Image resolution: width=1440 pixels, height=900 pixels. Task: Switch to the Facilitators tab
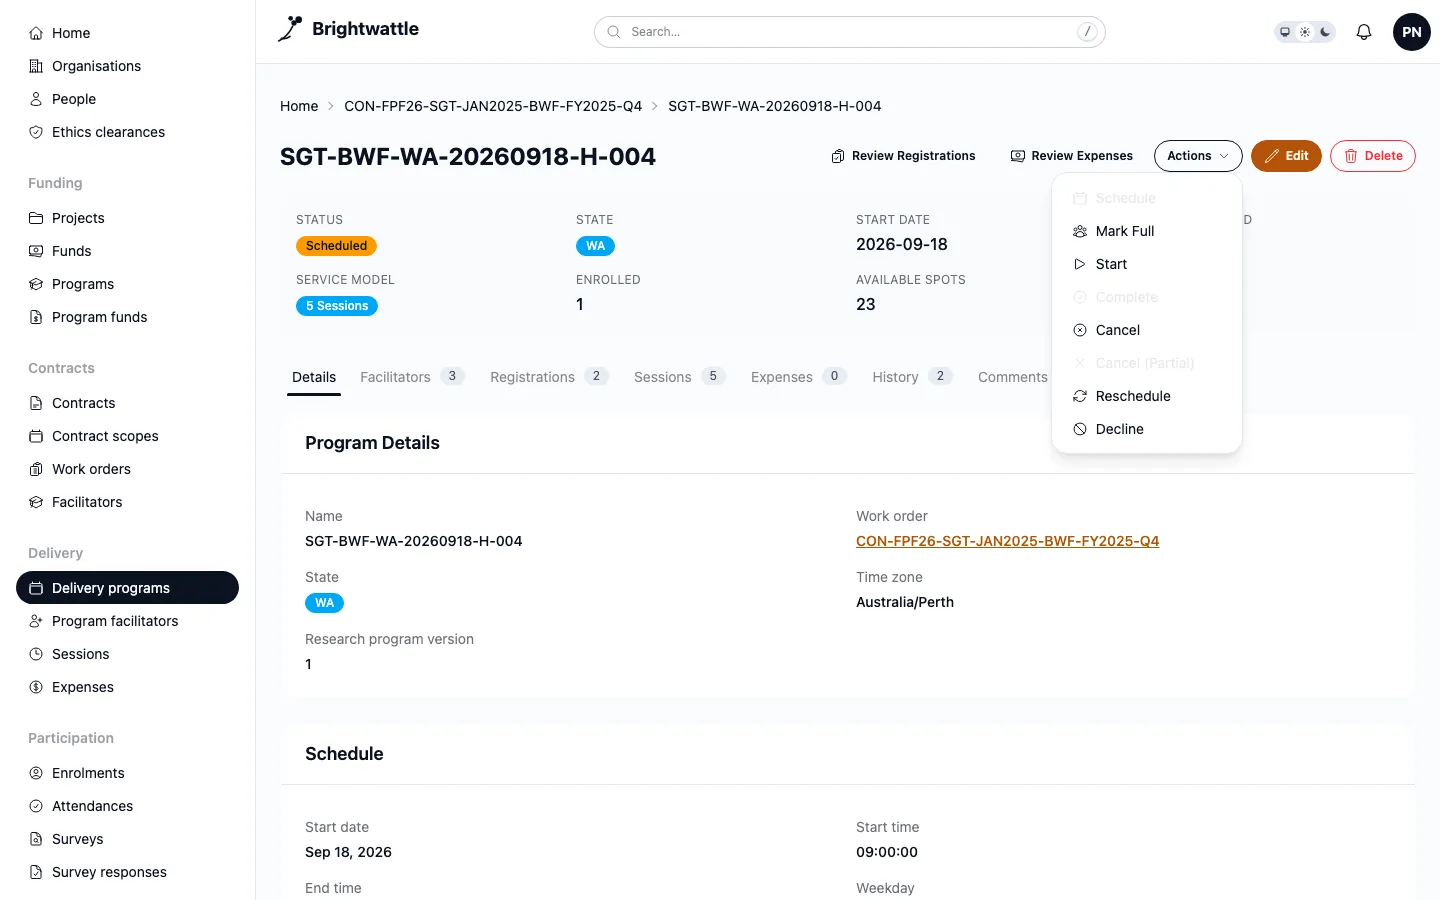pos(412,377)
